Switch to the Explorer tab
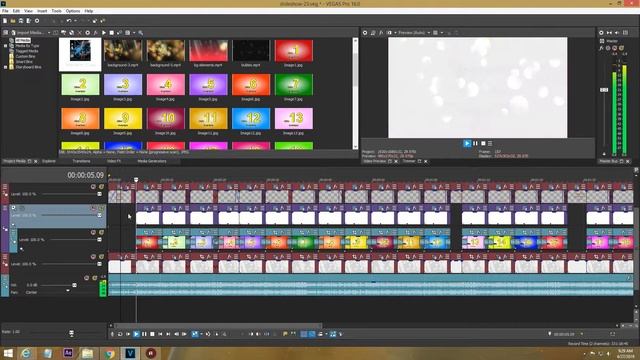 (49, 161)
